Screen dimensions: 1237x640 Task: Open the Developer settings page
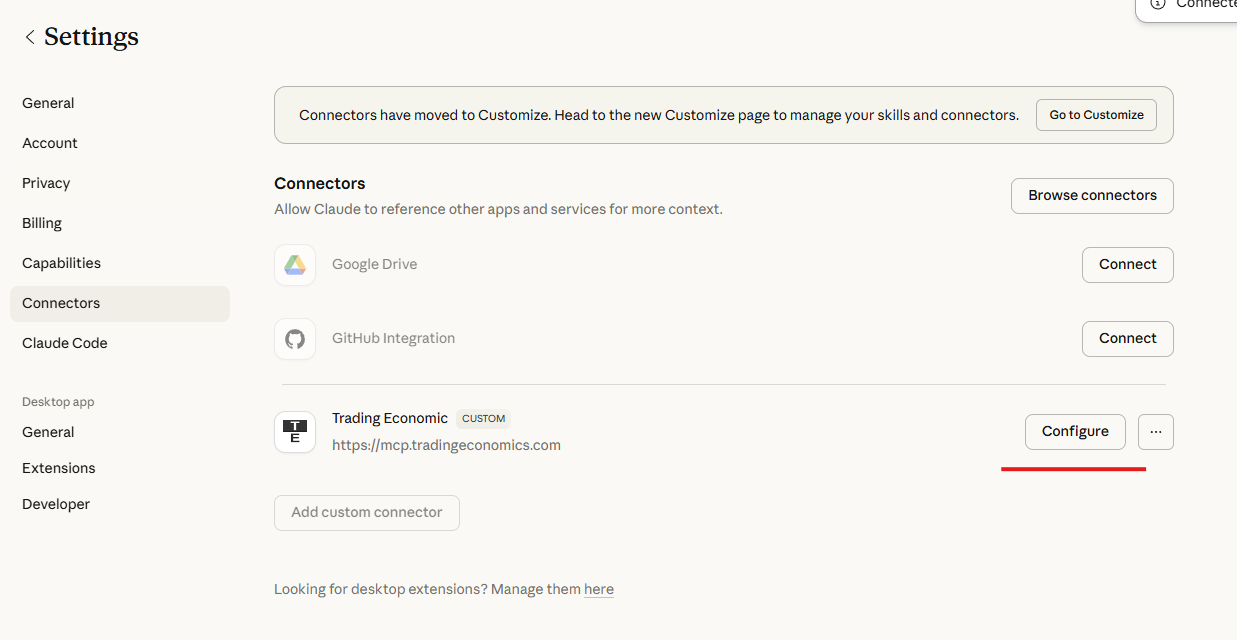click(56, 504)
